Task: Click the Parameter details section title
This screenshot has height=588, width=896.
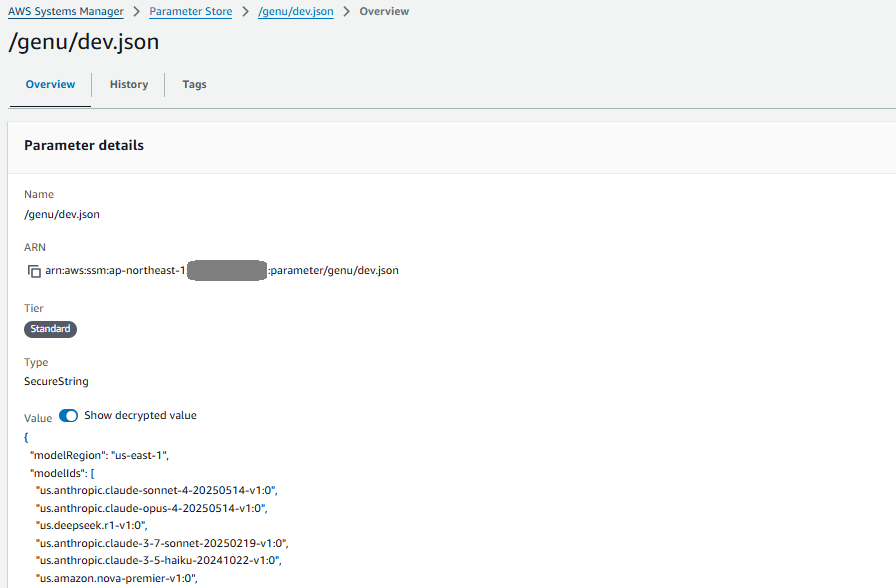Action: 84,145
